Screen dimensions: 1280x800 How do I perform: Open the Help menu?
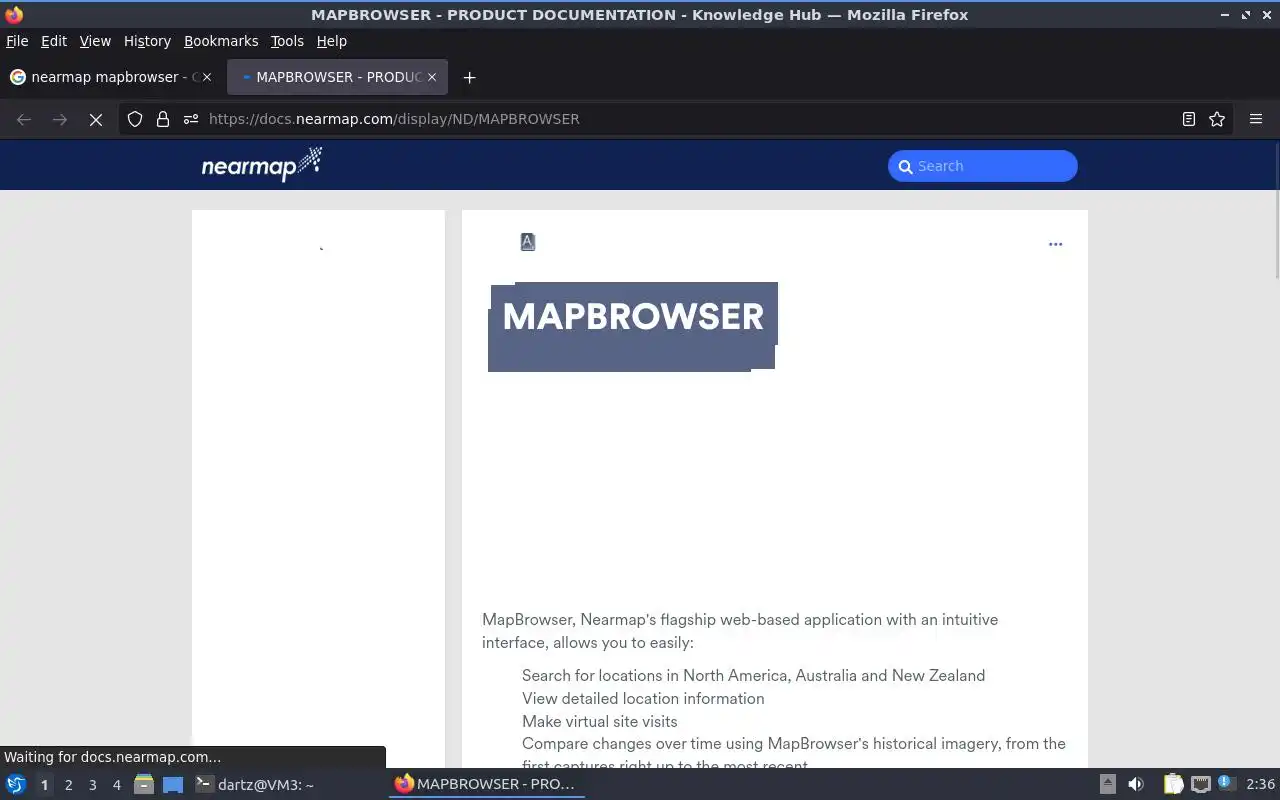point(332,41)
